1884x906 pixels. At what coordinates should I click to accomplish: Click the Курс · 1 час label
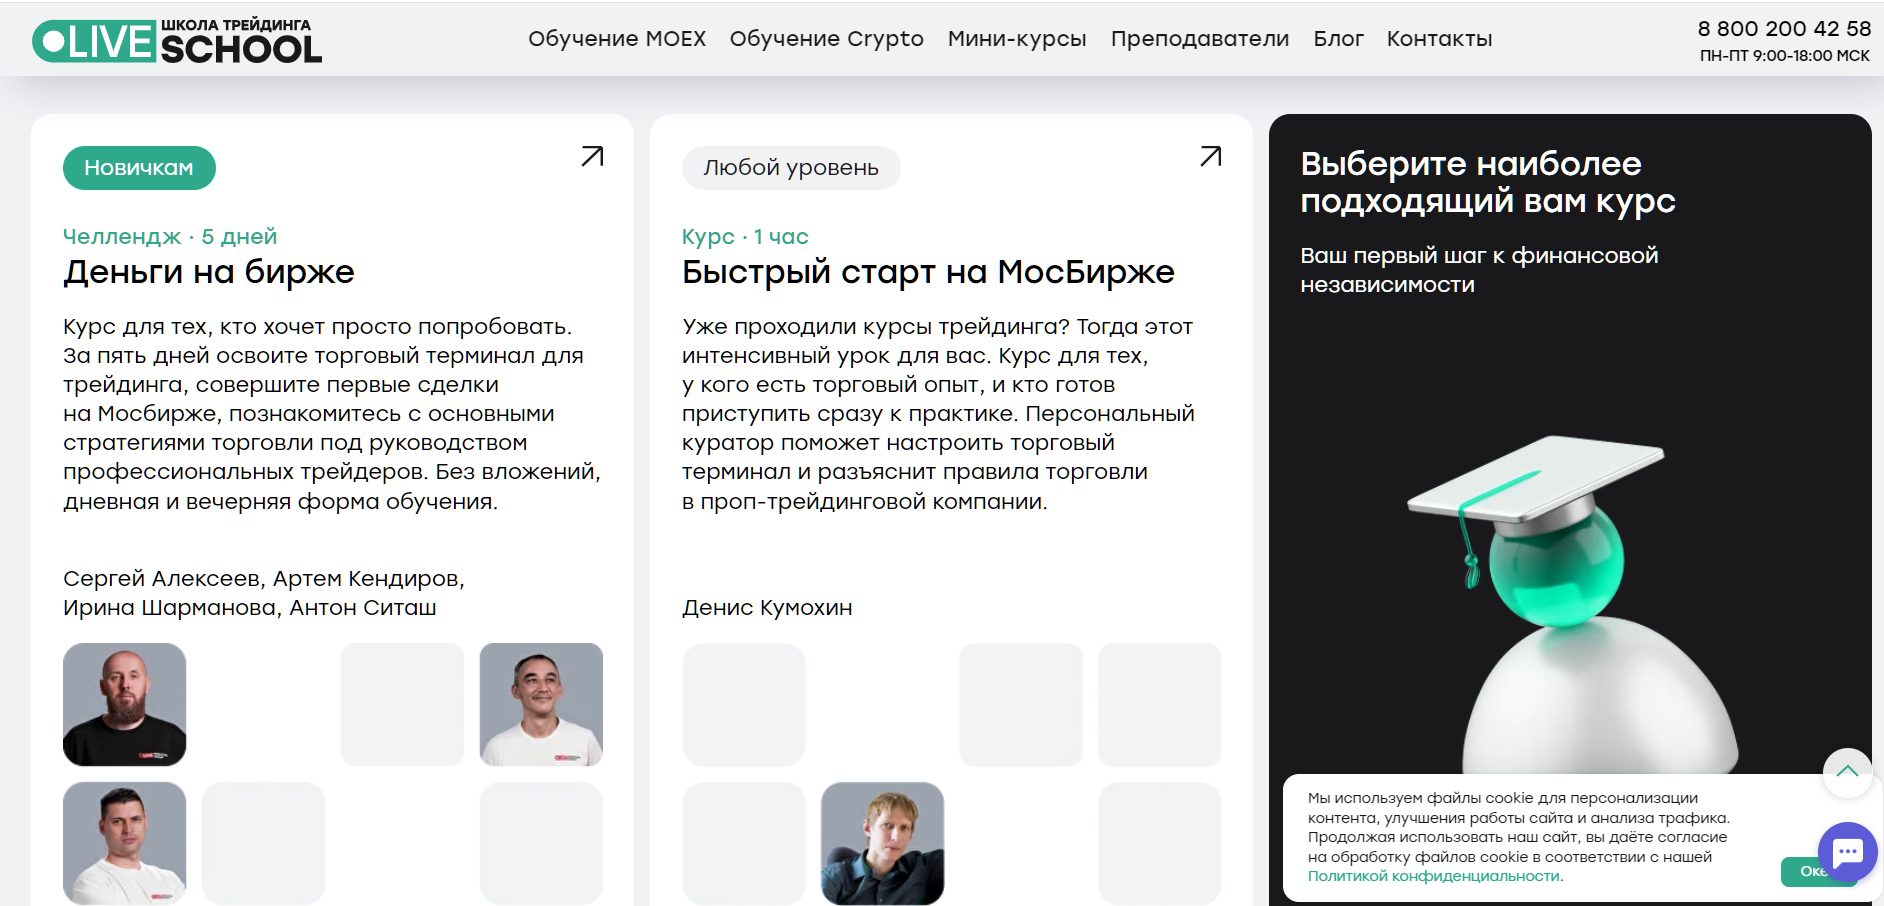(745, 237)
